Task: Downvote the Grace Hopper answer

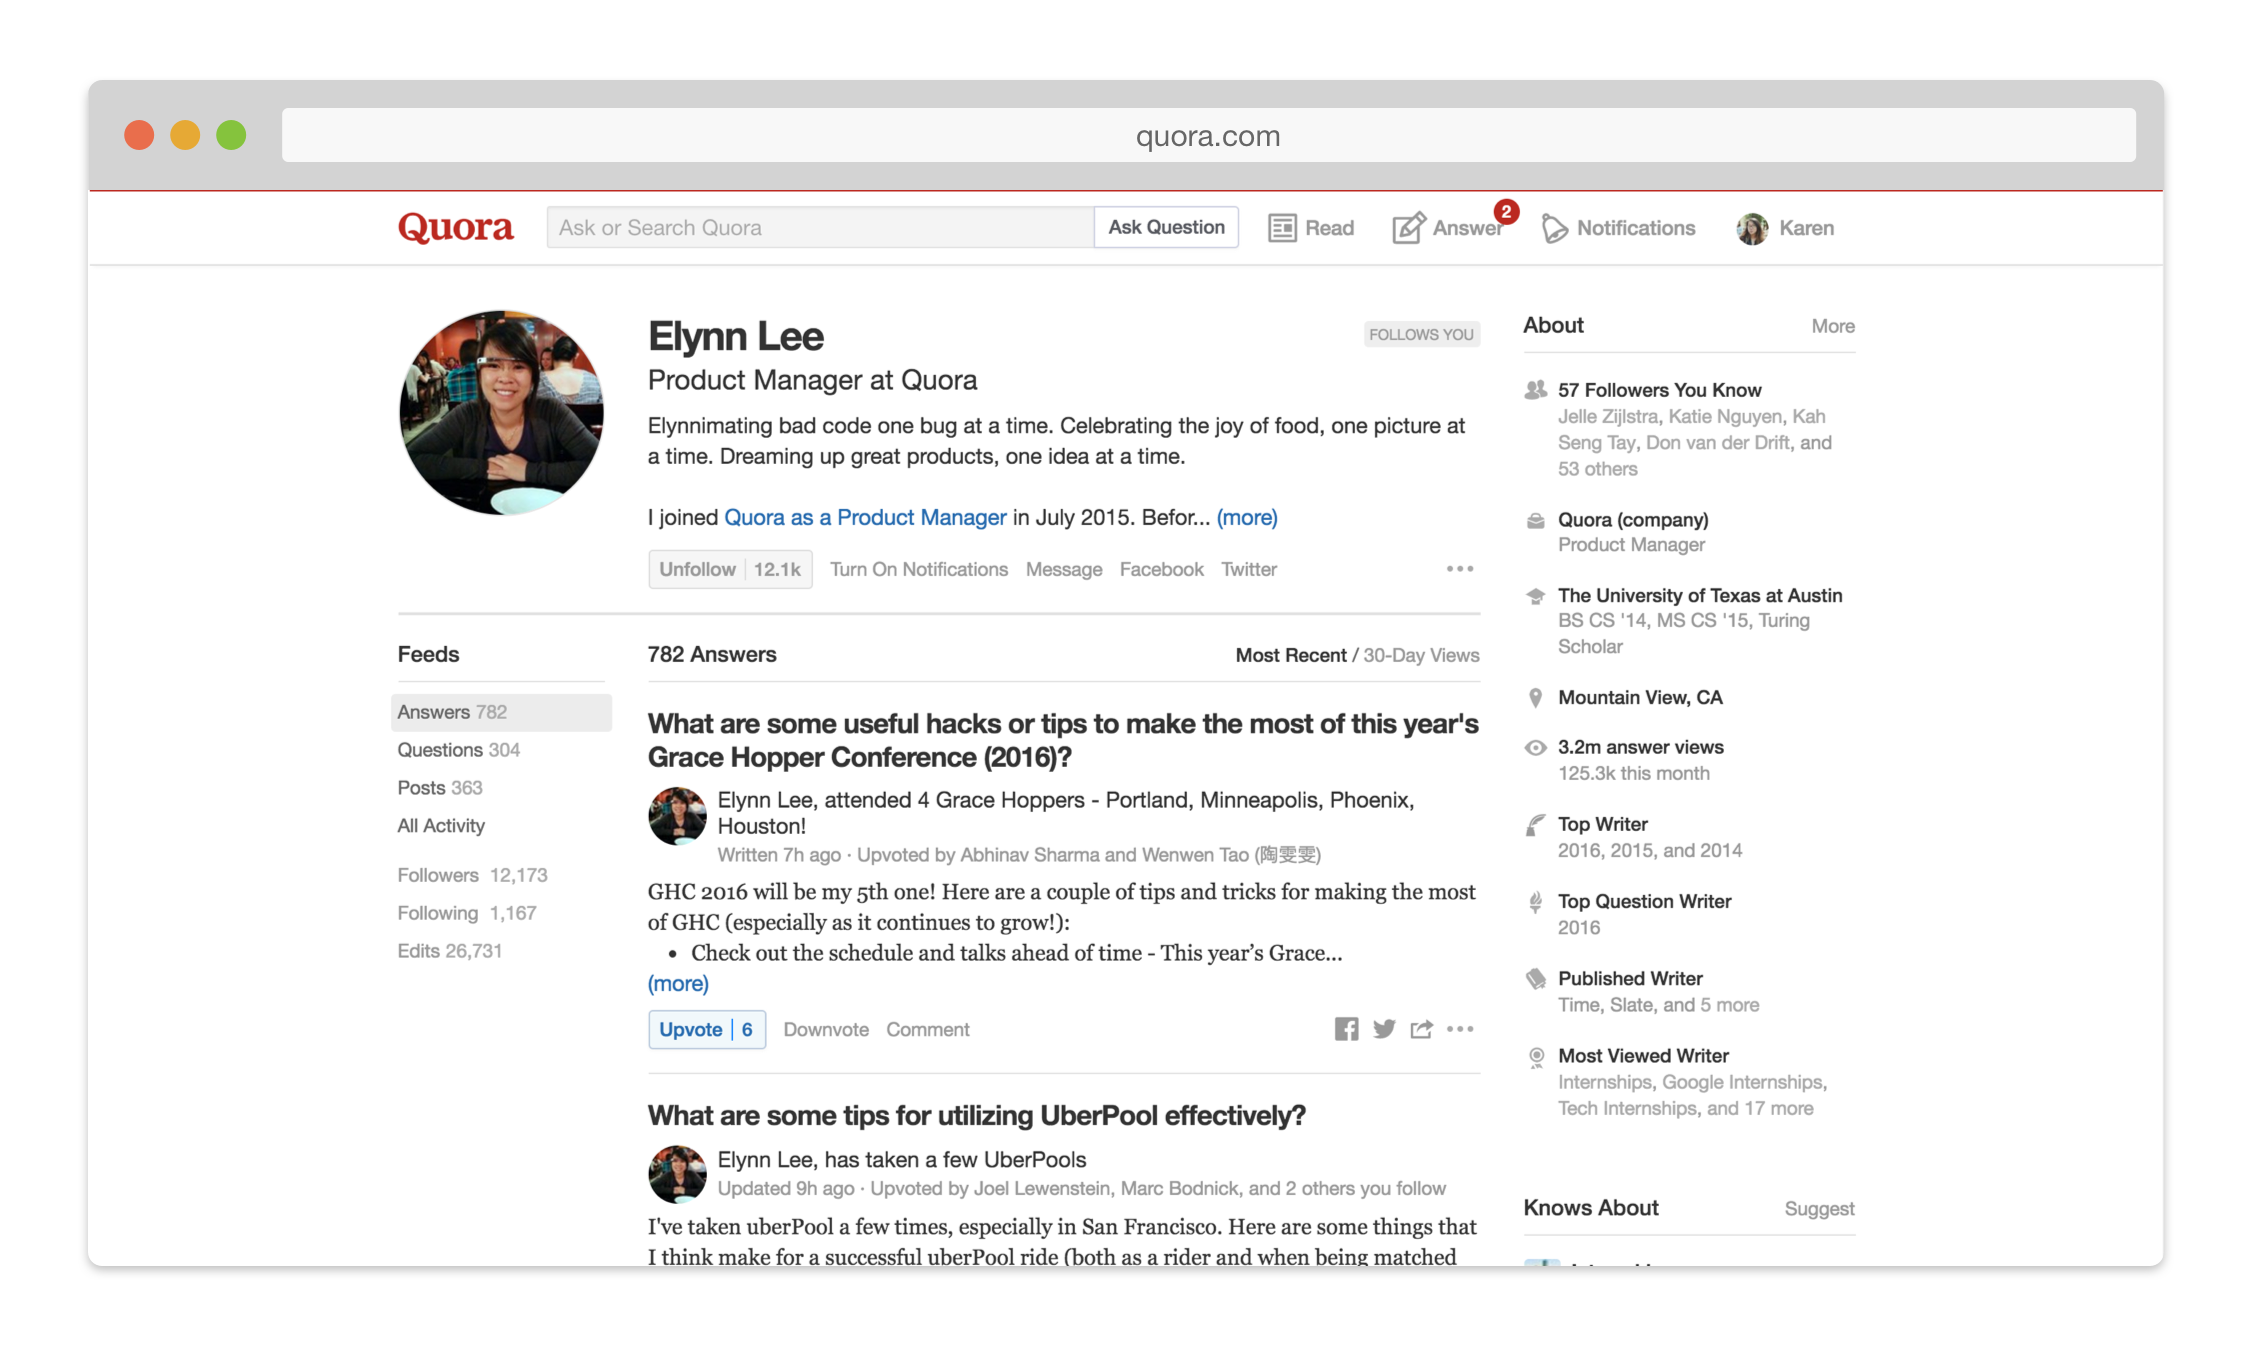Action: (826, 1029)
